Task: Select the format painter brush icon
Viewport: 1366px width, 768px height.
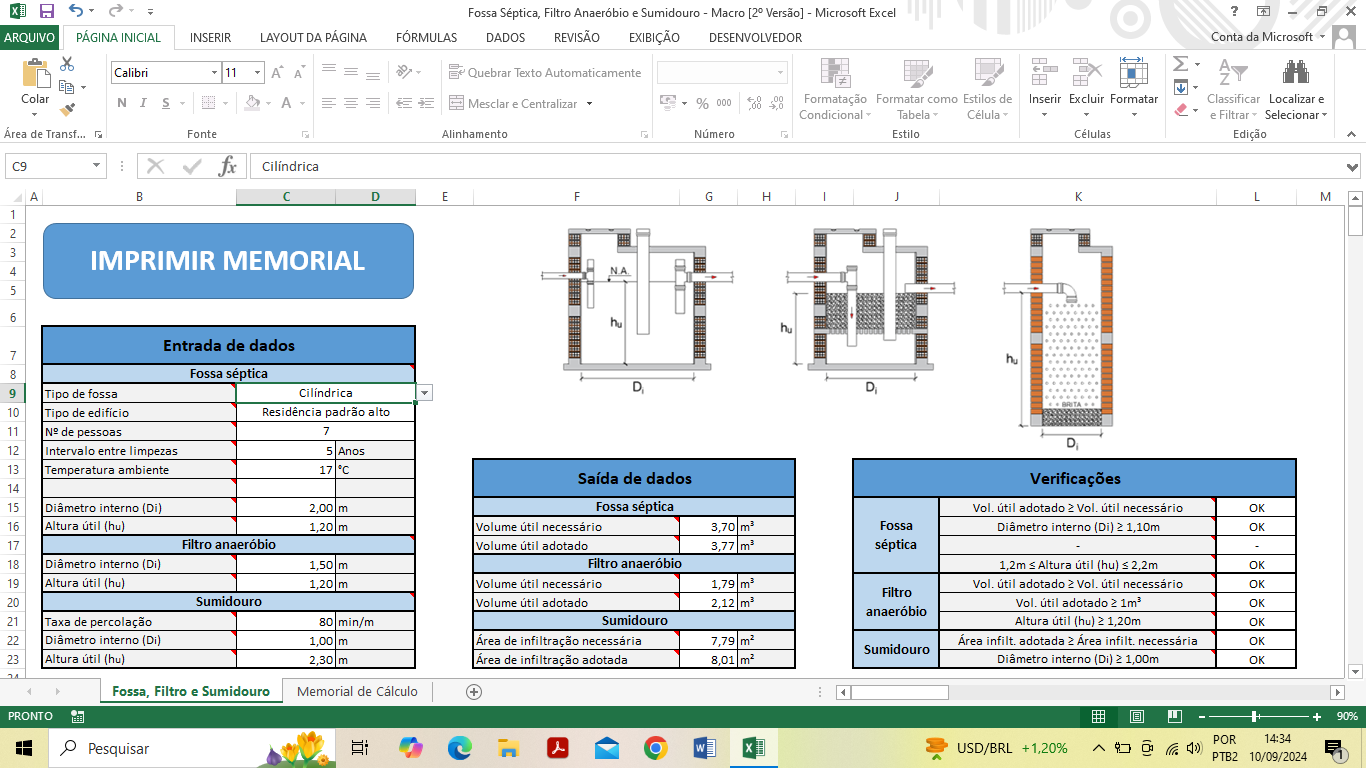Action: 67,110
